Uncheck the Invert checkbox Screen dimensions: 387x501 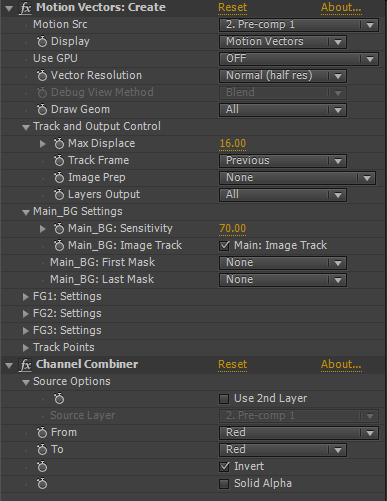click(x=224, y=467)
